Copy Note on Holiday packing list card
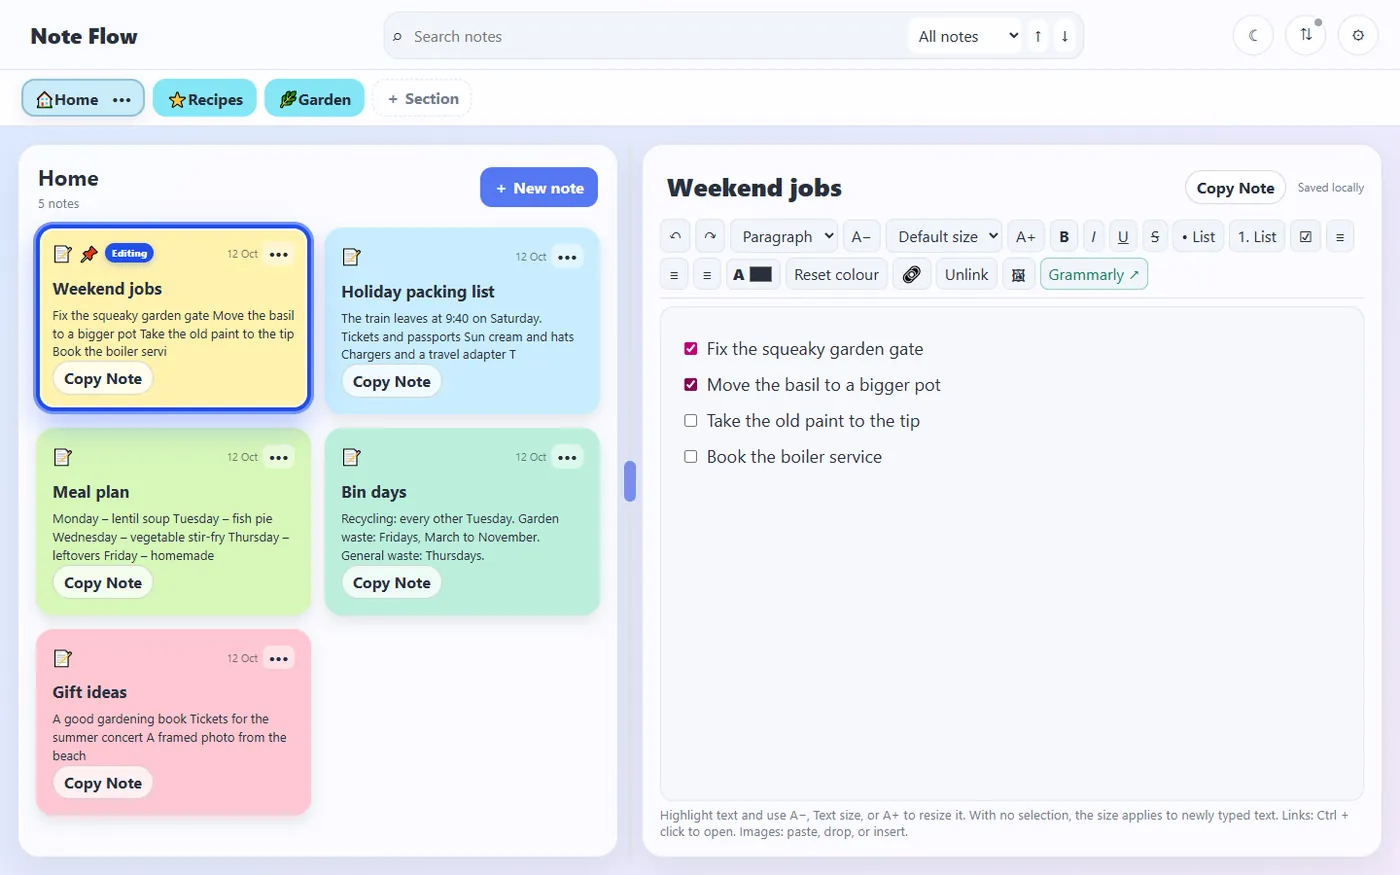Screen dimensions: 1400x875 click(x=392, y=381)
